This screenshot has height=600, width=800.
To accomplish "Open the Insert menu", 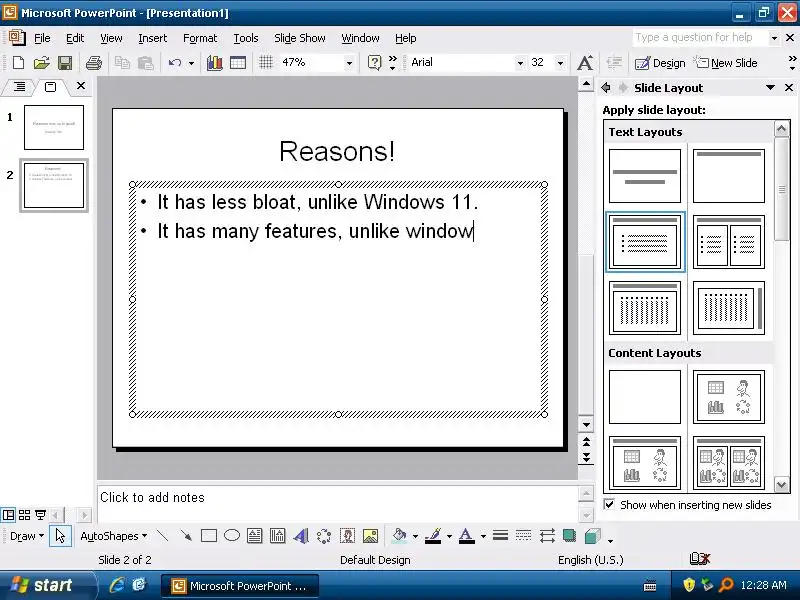I will 153,38.
